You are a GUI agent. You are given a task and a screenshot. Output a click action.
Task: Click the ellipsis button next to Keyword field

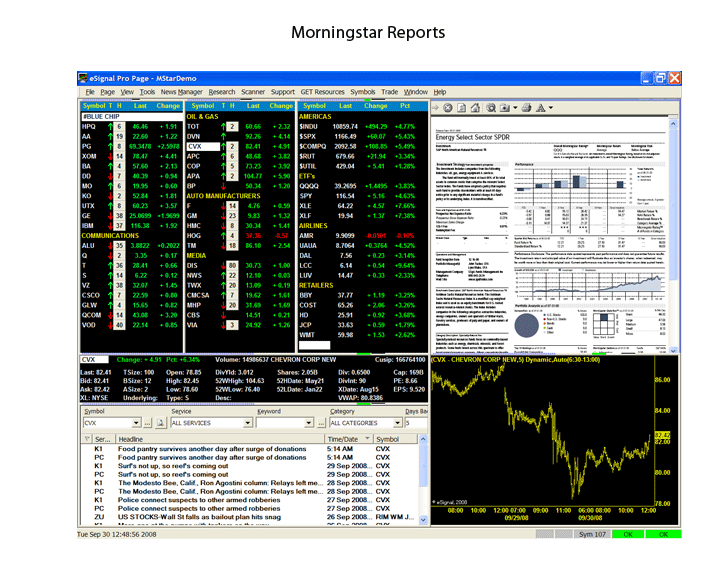(x=321, y=423)
